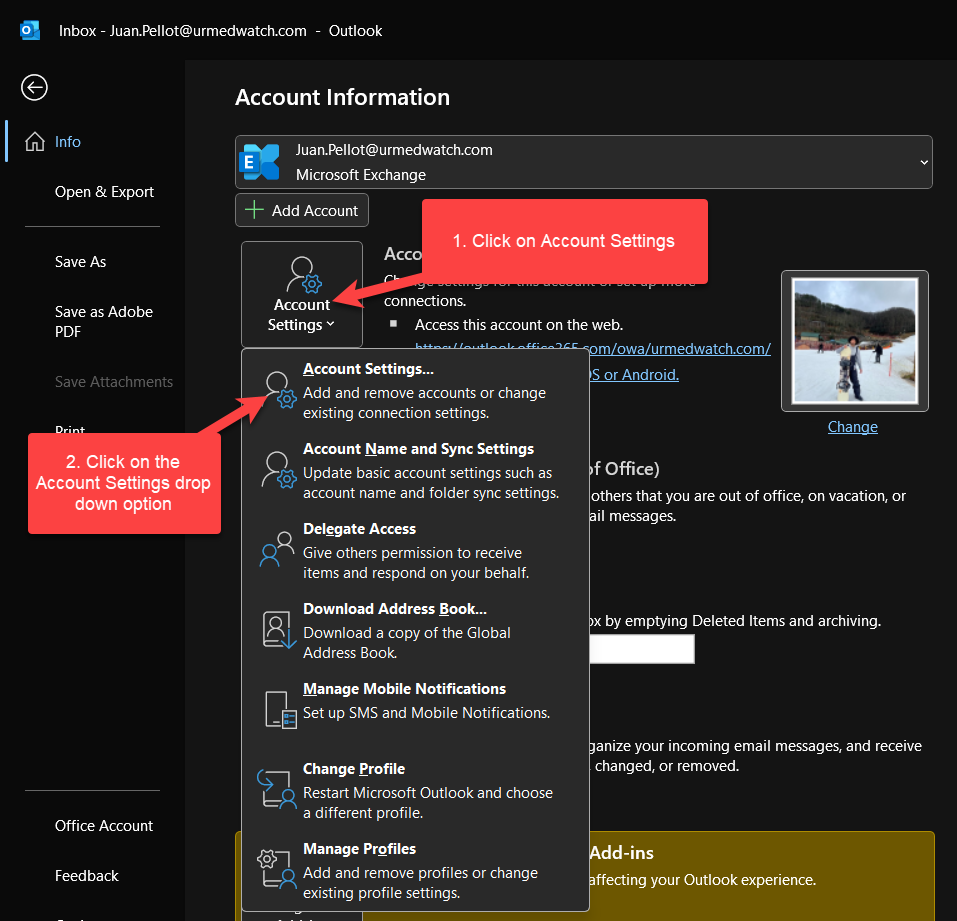Click the back arrow icon

point(34,88)
